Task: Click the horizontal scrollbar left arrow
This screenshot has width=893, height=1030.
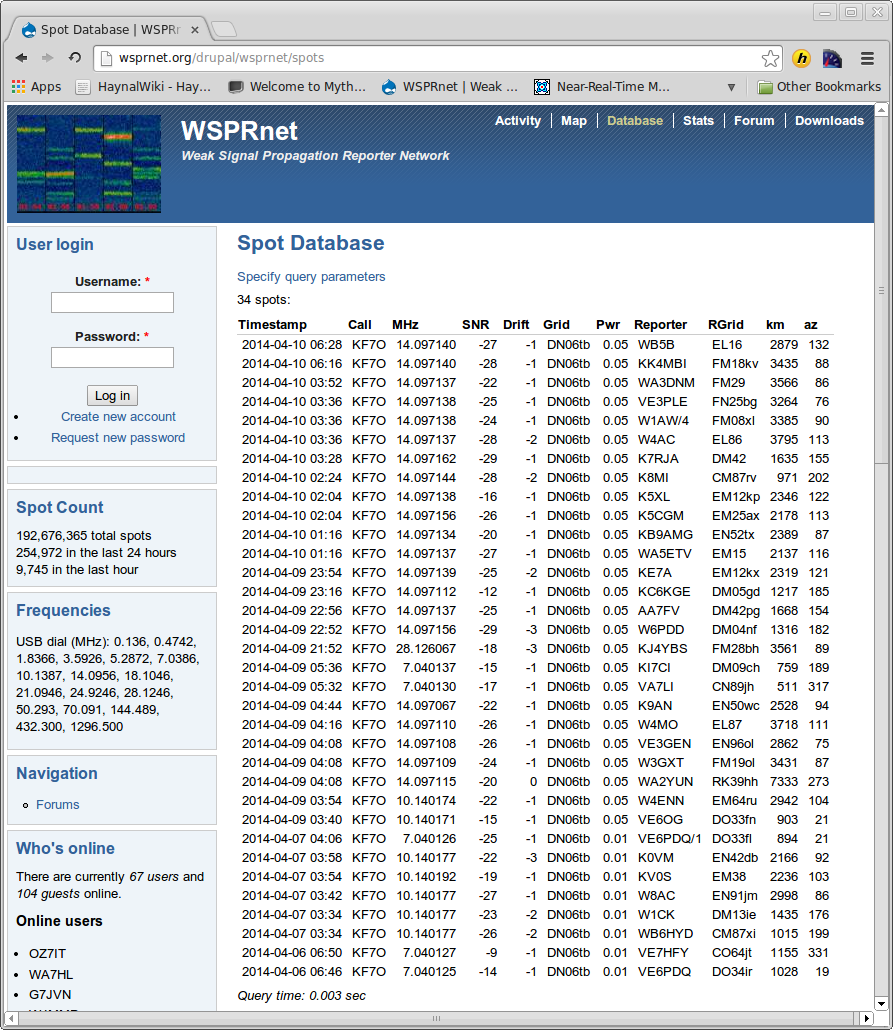Action: [x=11, y=1019]
